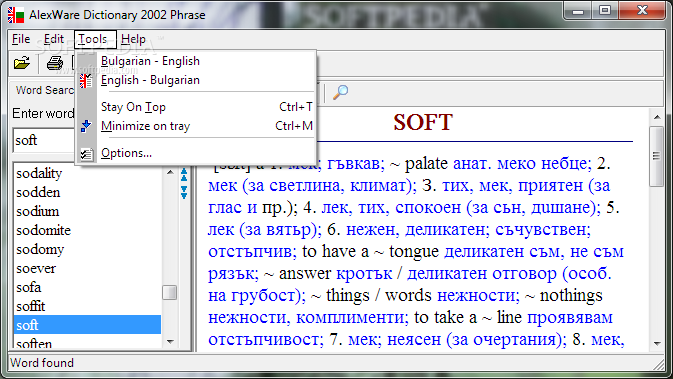Select 'sodomite' in the word list

point(88,230)
